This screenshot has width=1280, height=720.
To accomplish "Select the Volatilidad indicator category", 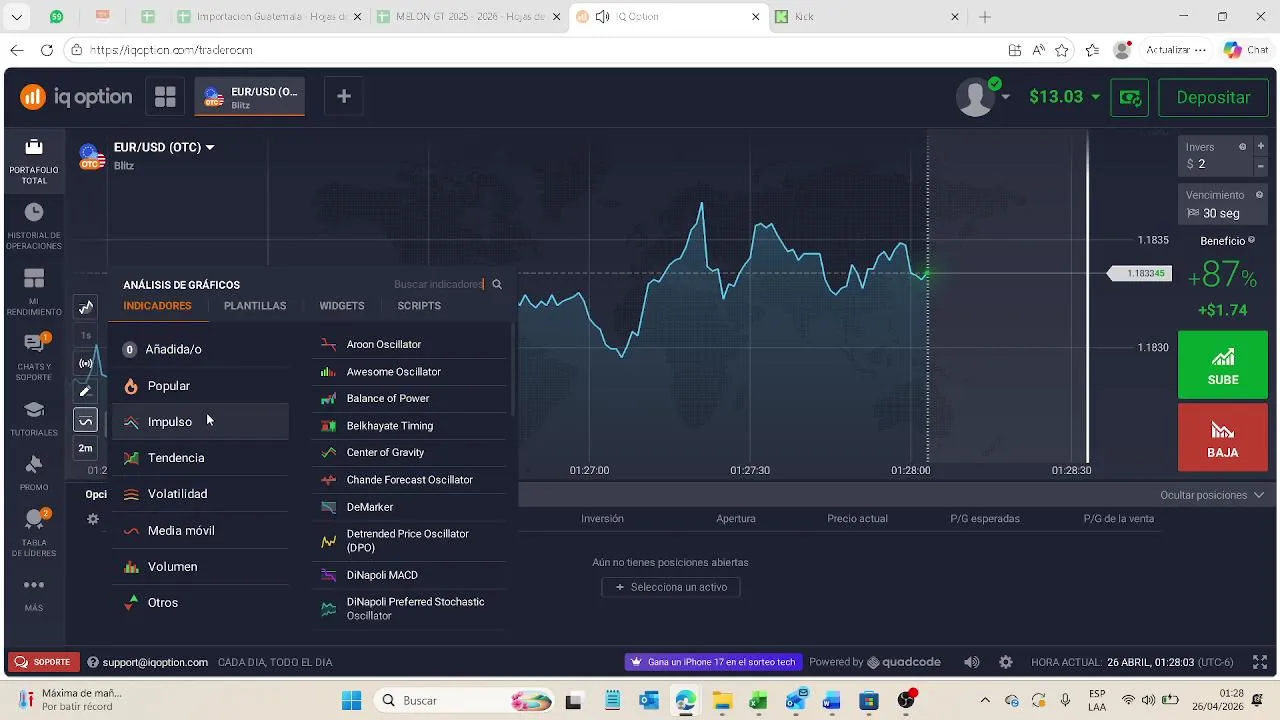I will coord(200,494).
